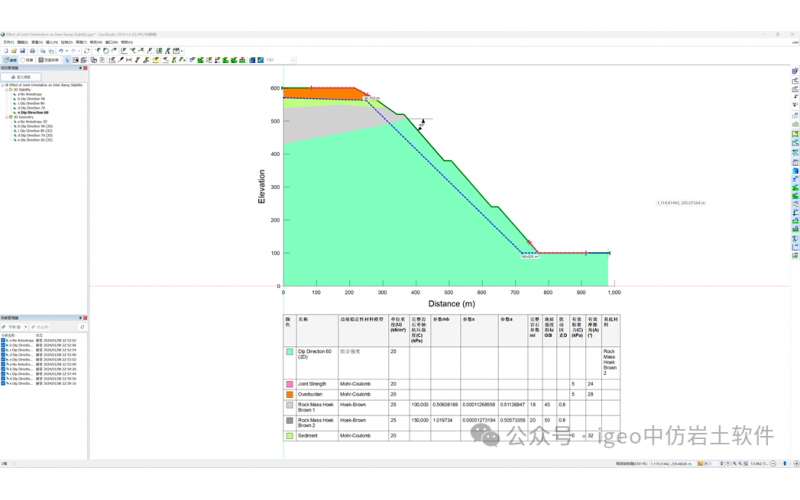Uncheck first 'a No Anisotropy' analysis checkbox
The height and width of the screenshot is (500, 800).
coord(5,340)
